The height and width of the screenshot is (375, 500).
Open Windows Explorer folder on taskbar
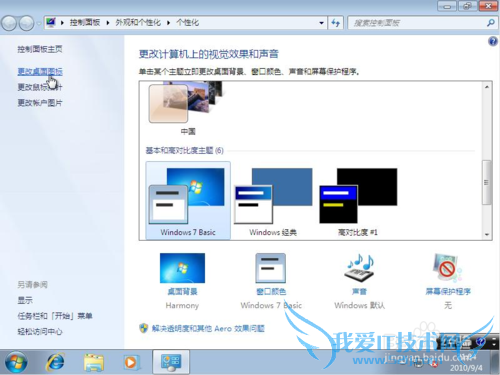pyautogui.click(x=94, y=362)
